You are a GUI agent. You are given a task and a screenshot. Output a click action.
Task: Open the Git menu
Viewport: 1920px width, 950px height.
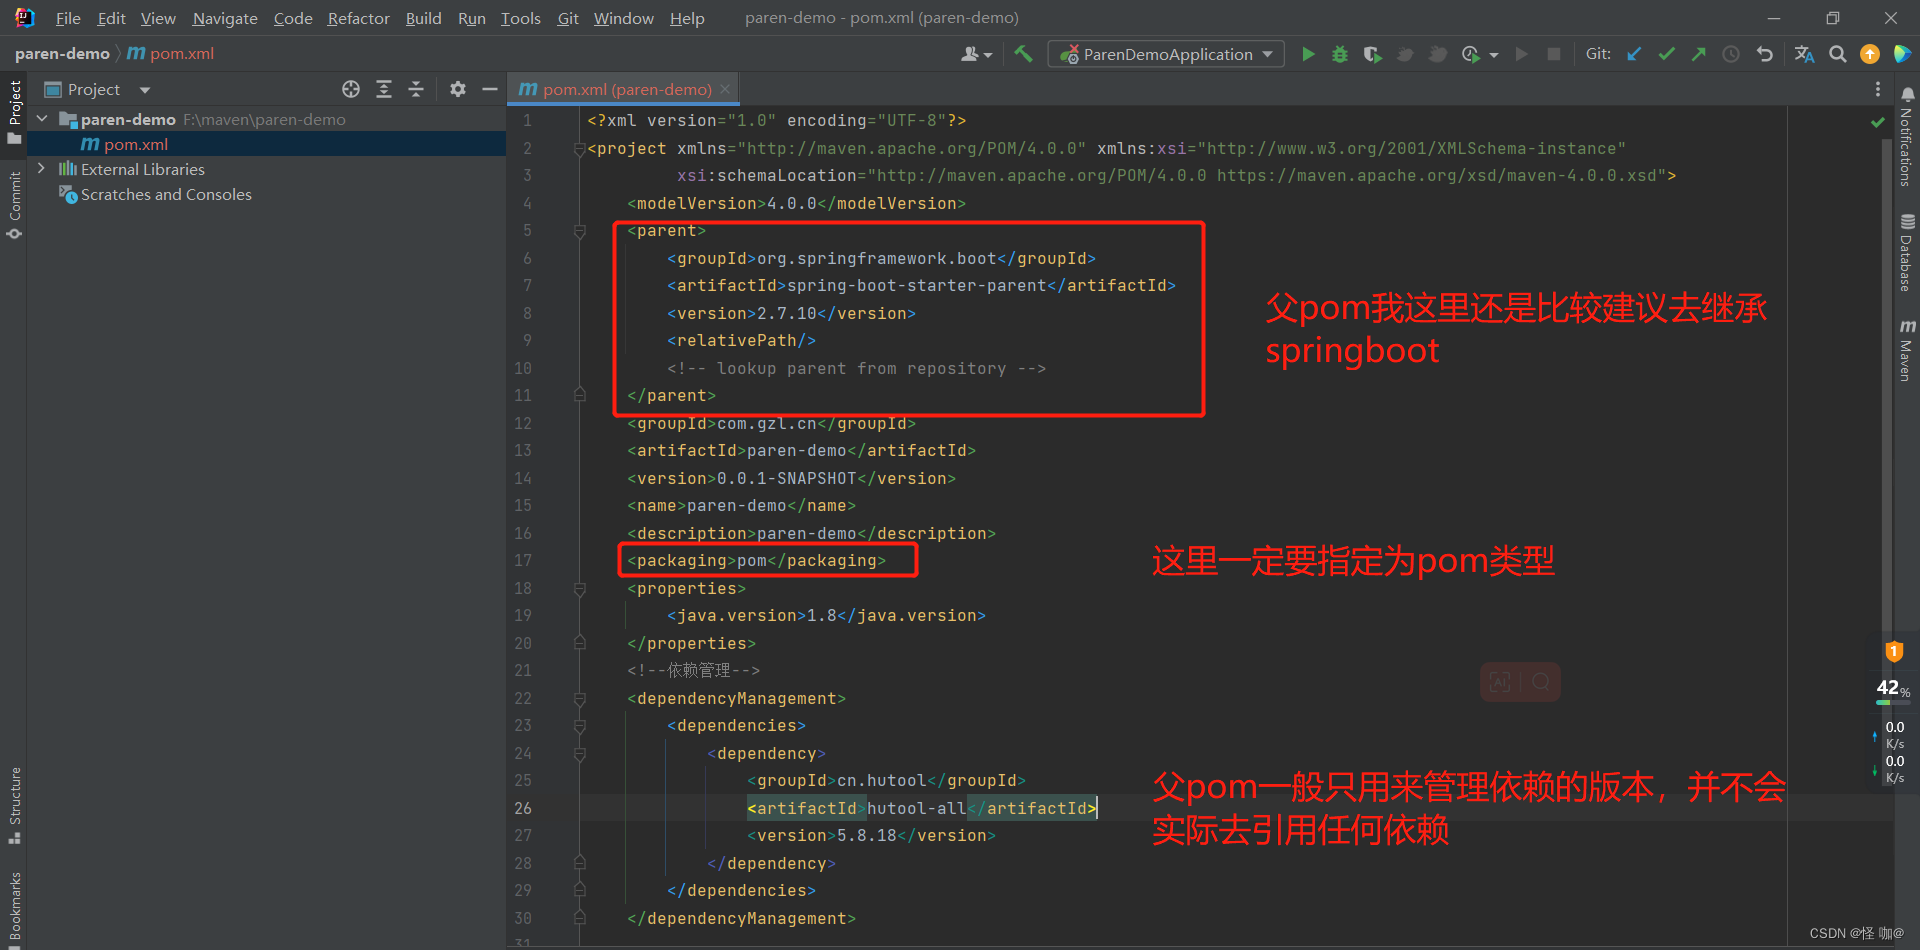568,18
